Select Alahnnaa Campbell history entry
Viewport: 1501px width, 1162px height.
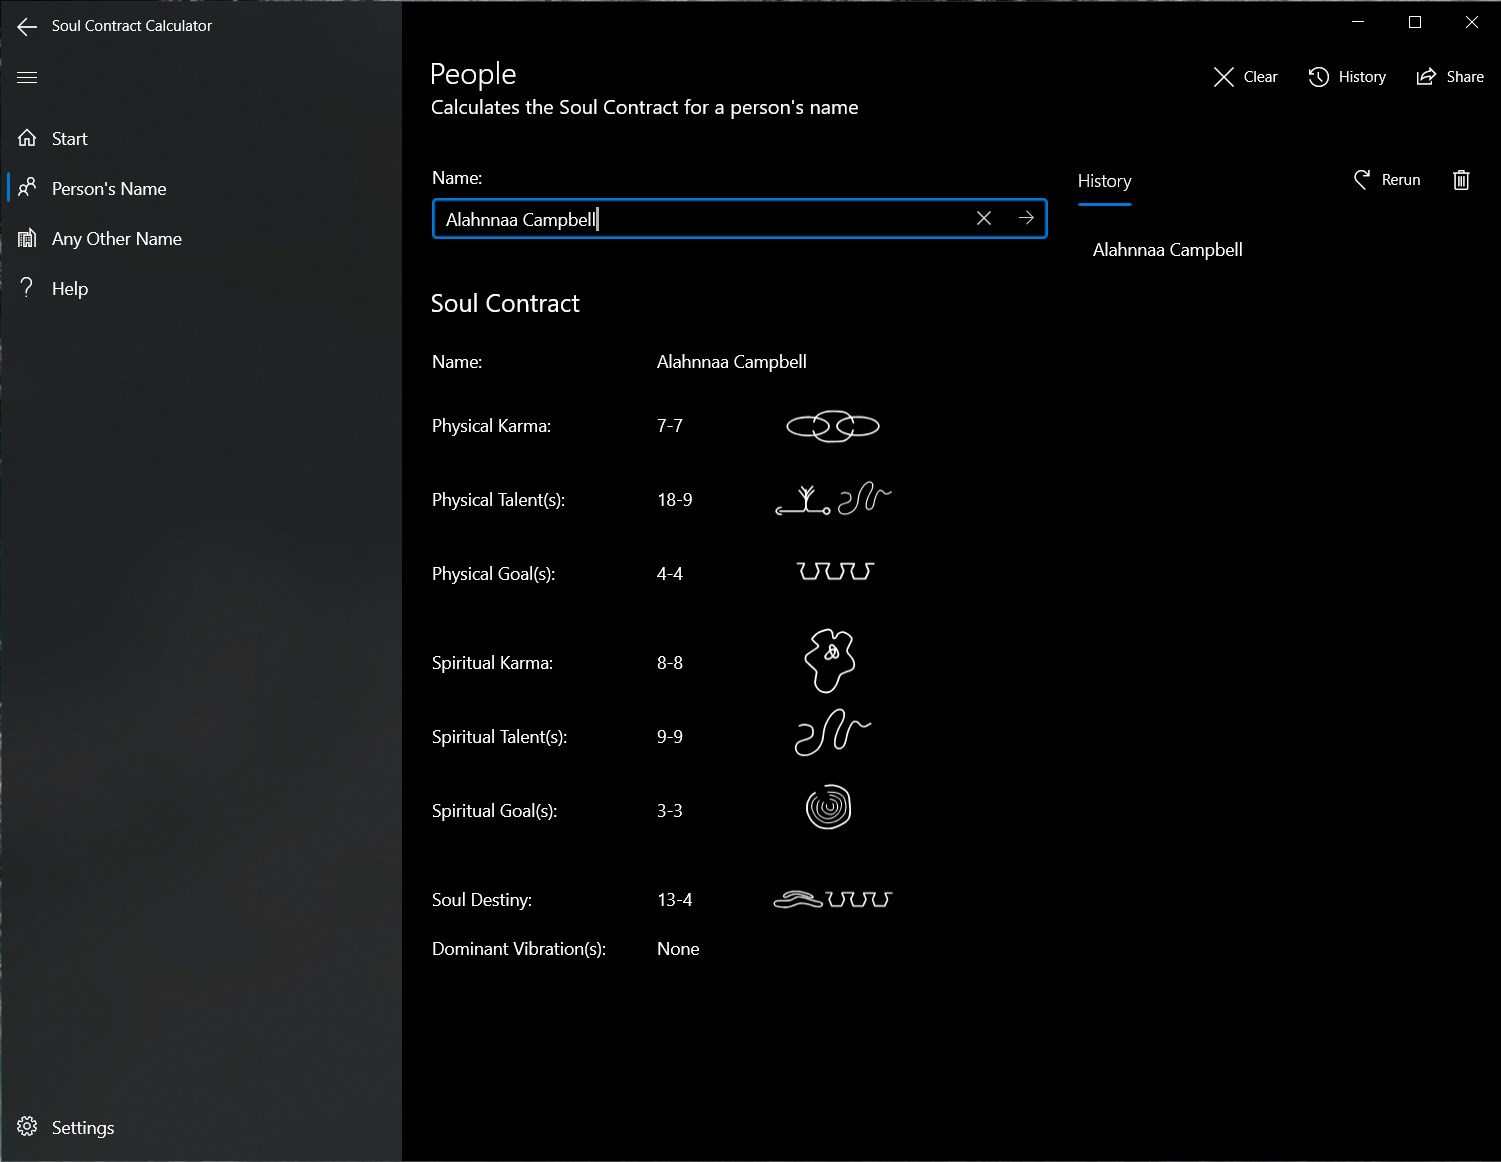click(1167, 250)
